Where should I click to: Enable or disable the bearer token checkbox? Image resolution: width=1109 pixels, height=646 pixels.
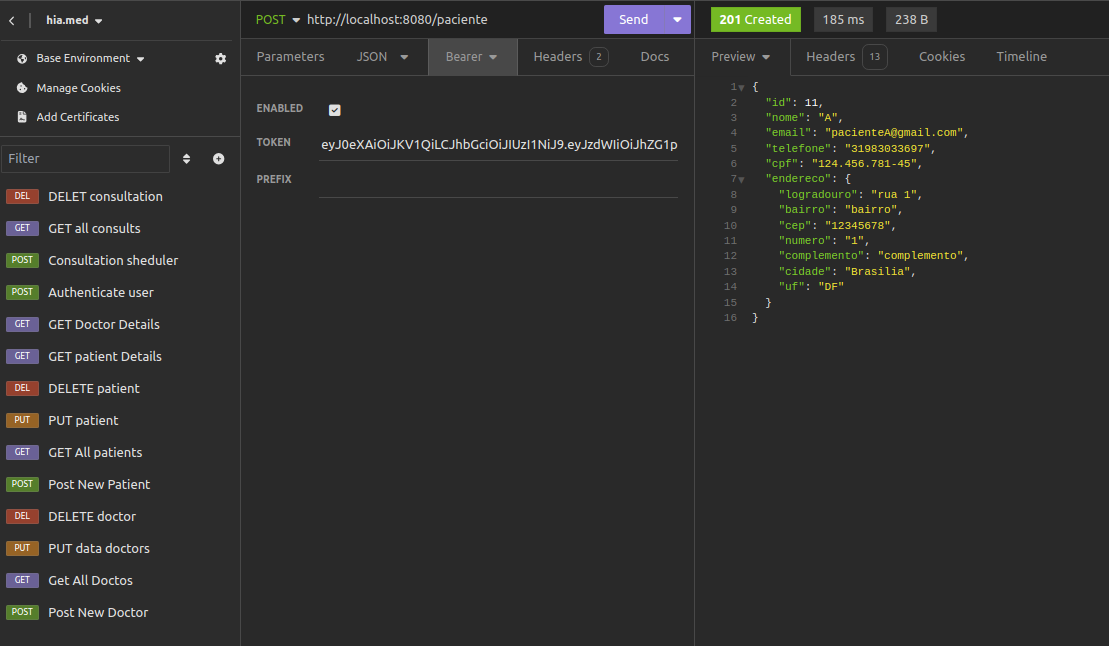(335, 110)
